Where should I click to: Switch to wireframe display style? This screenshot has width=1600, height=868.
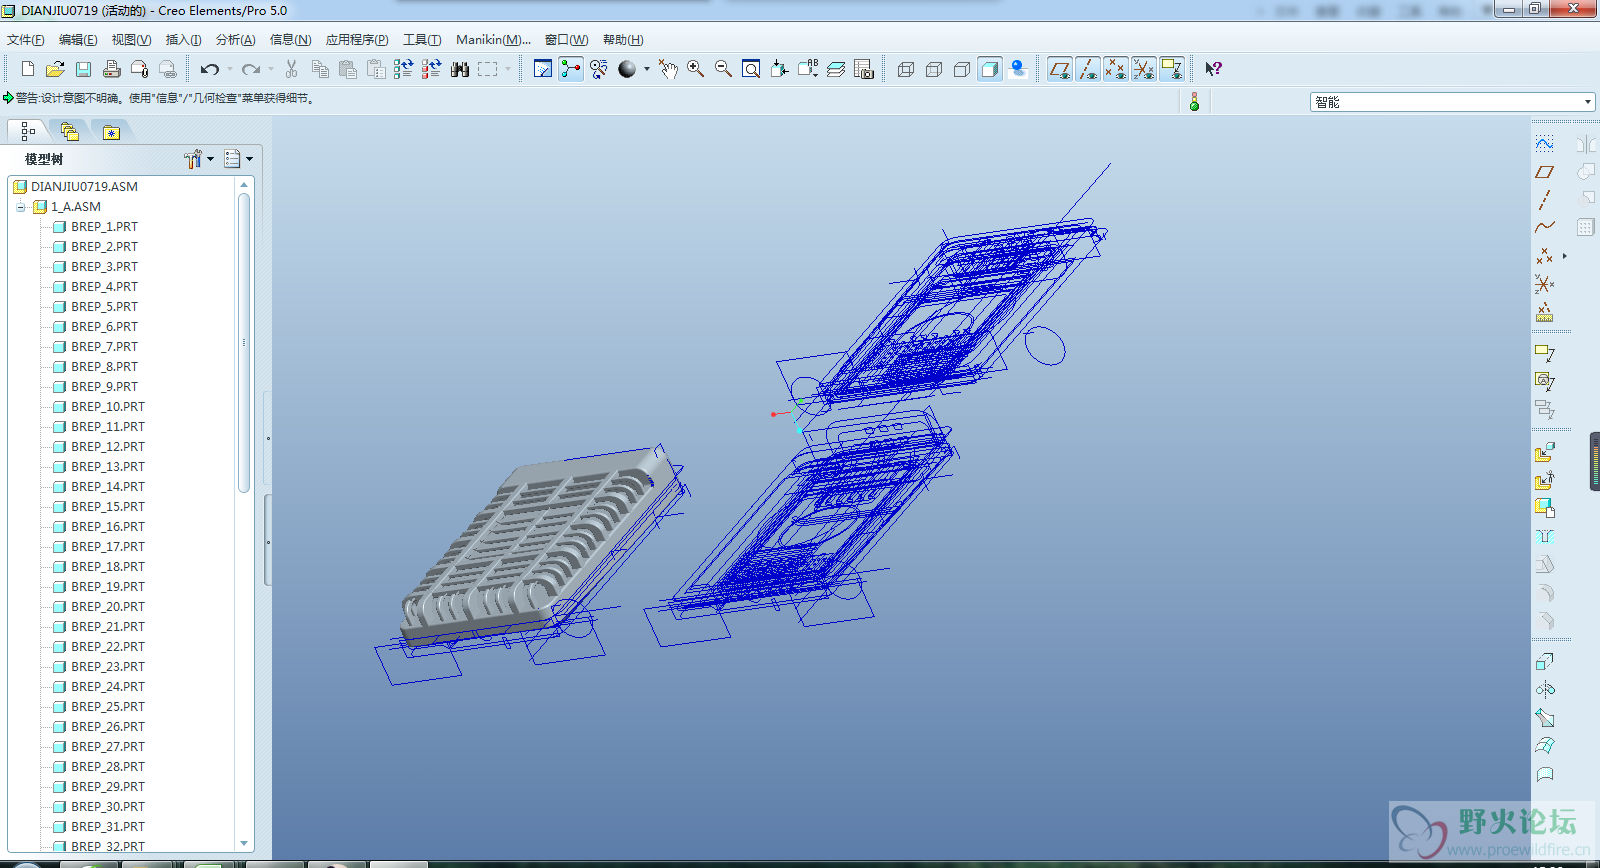click(906, 69)
